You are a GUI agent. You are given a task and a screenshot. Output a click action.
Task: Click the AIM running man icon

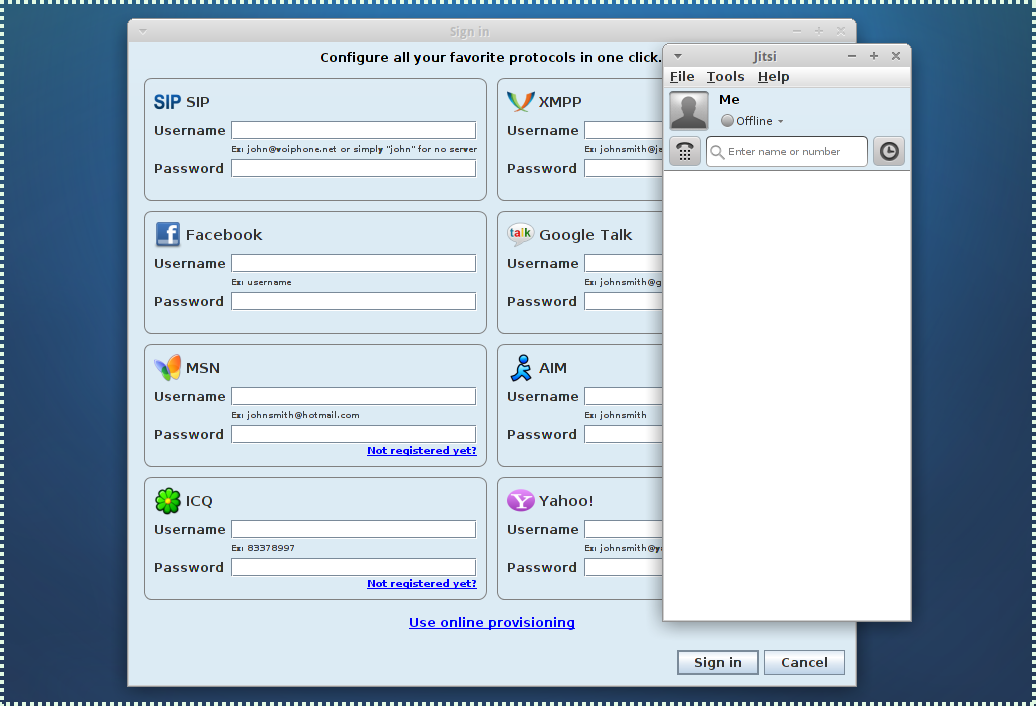click(521, 368)
